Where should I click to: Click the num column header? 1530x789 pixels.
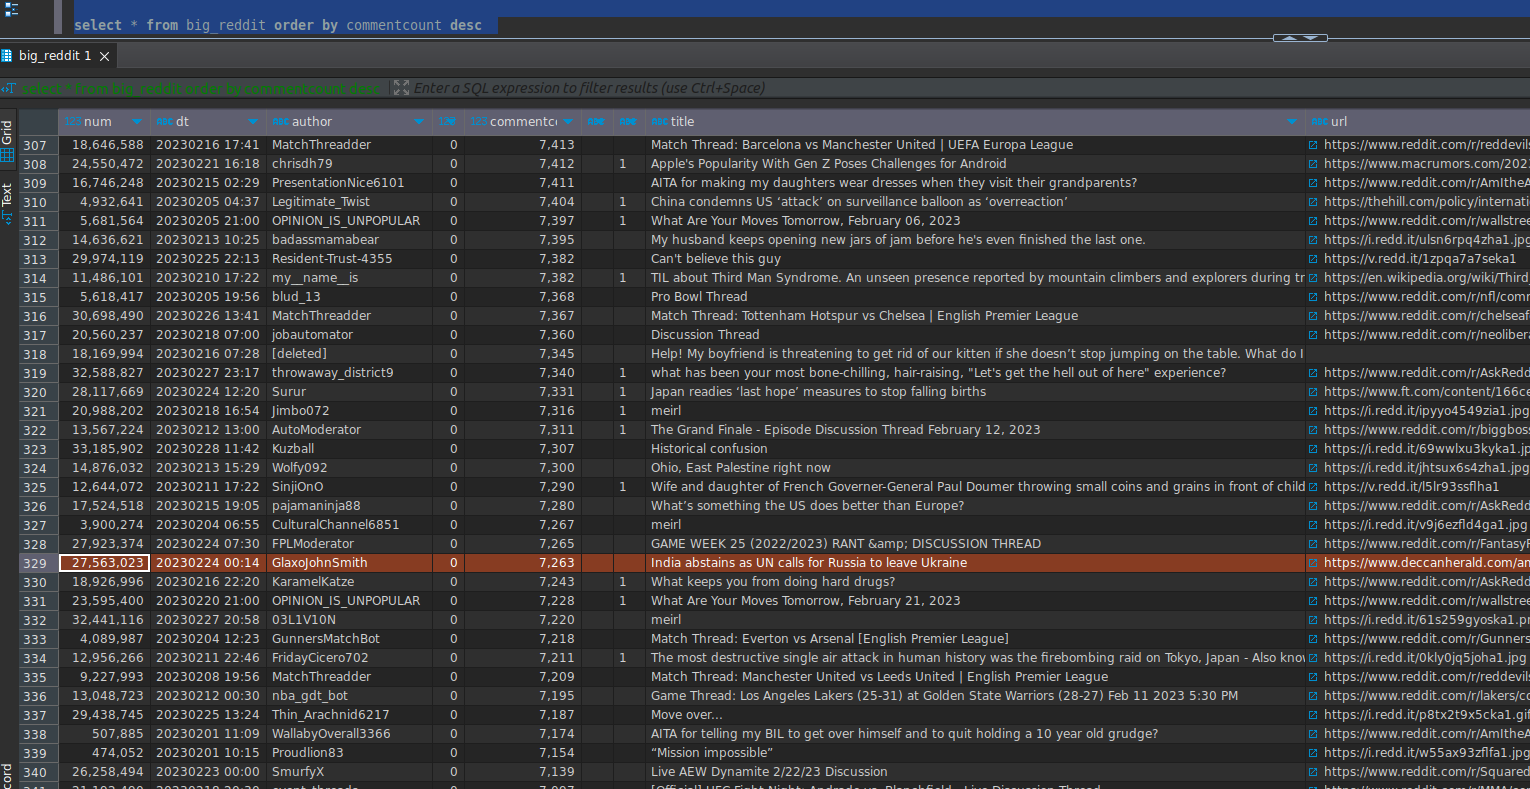pos(104,122)
